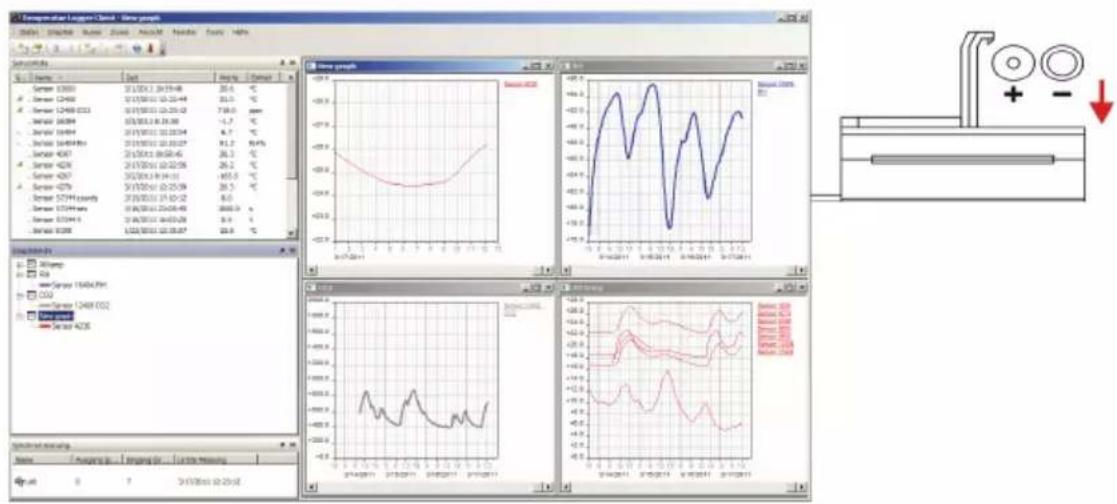Click the pin icon of the diagram tree panel
The width and height of the screenshot is (1117, 504).
pyautogui.click(x=283, y=251)
